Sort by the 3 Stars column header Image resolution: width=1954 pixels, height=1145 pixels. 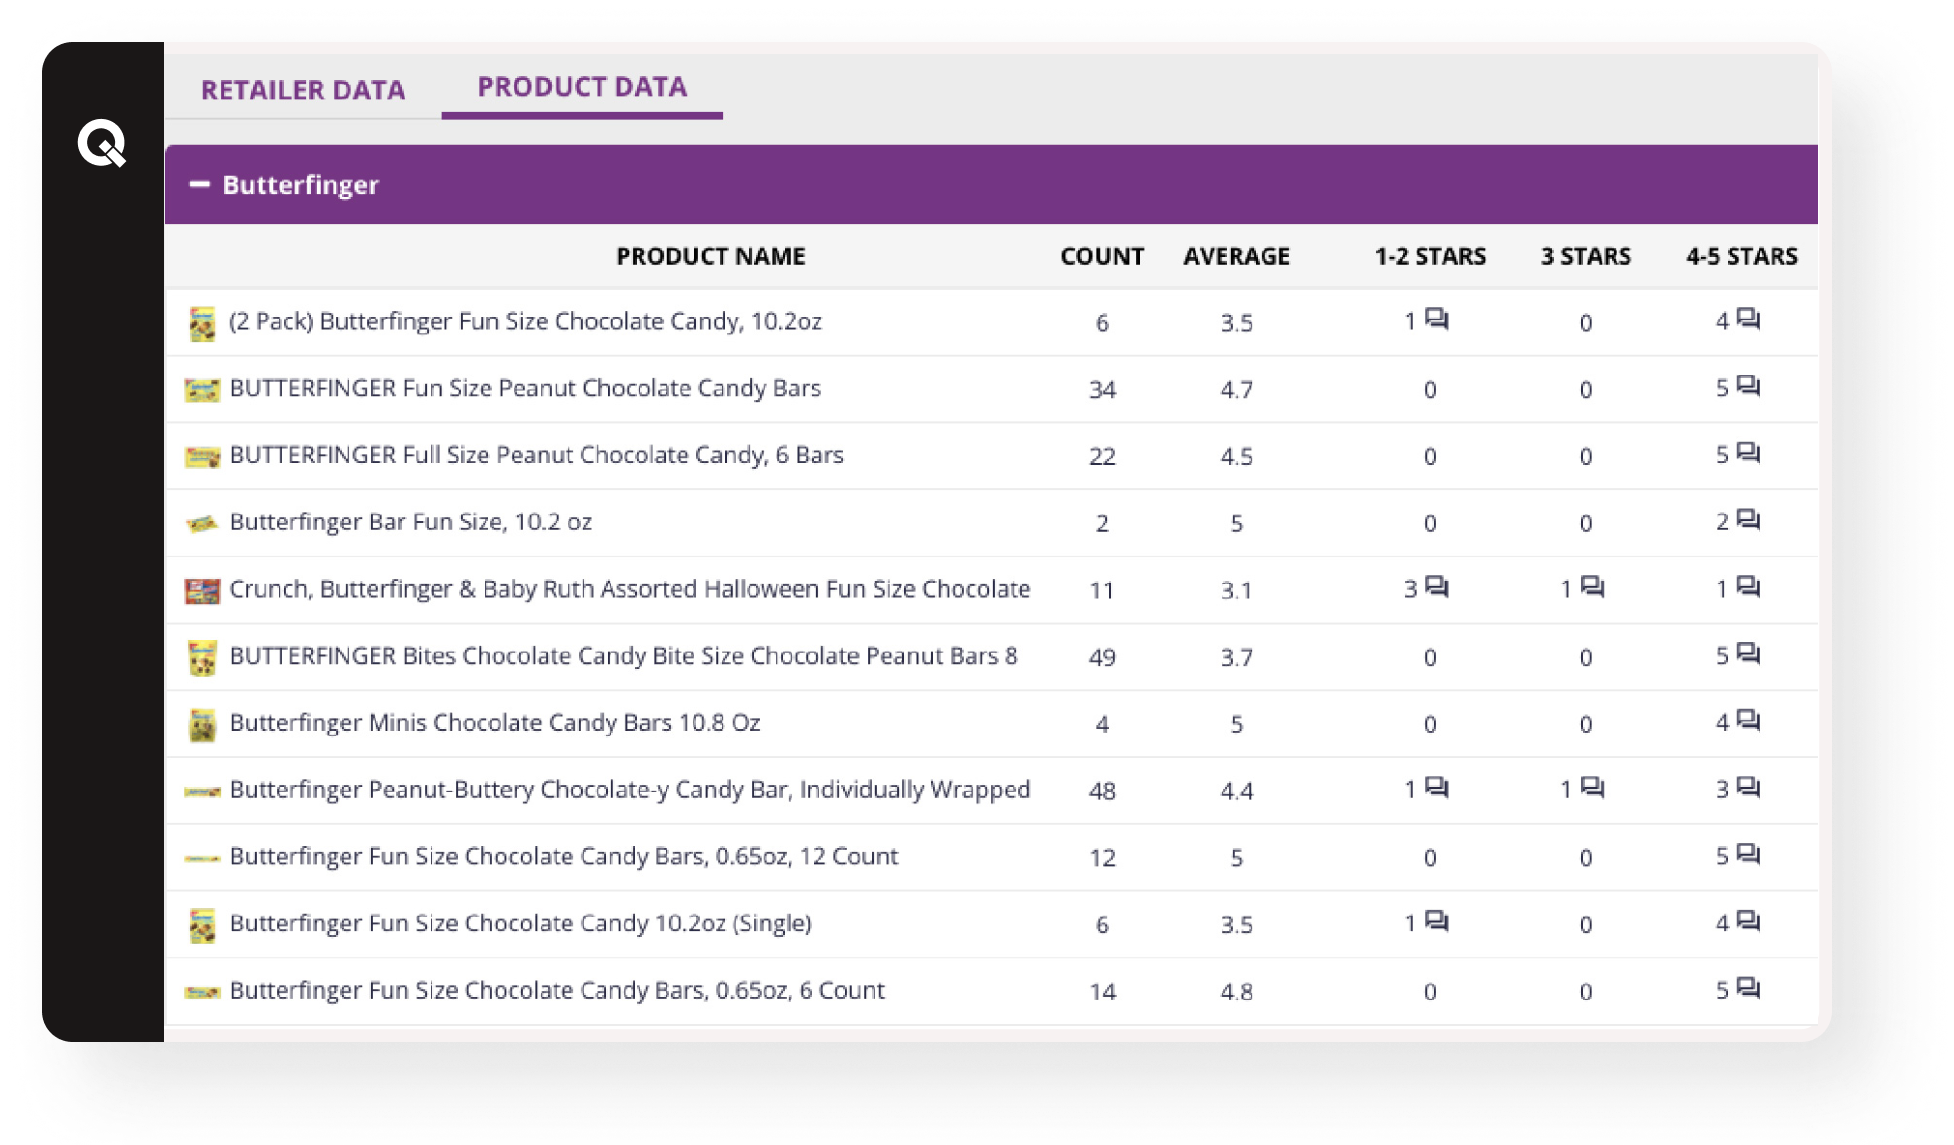coord(1585,256)
